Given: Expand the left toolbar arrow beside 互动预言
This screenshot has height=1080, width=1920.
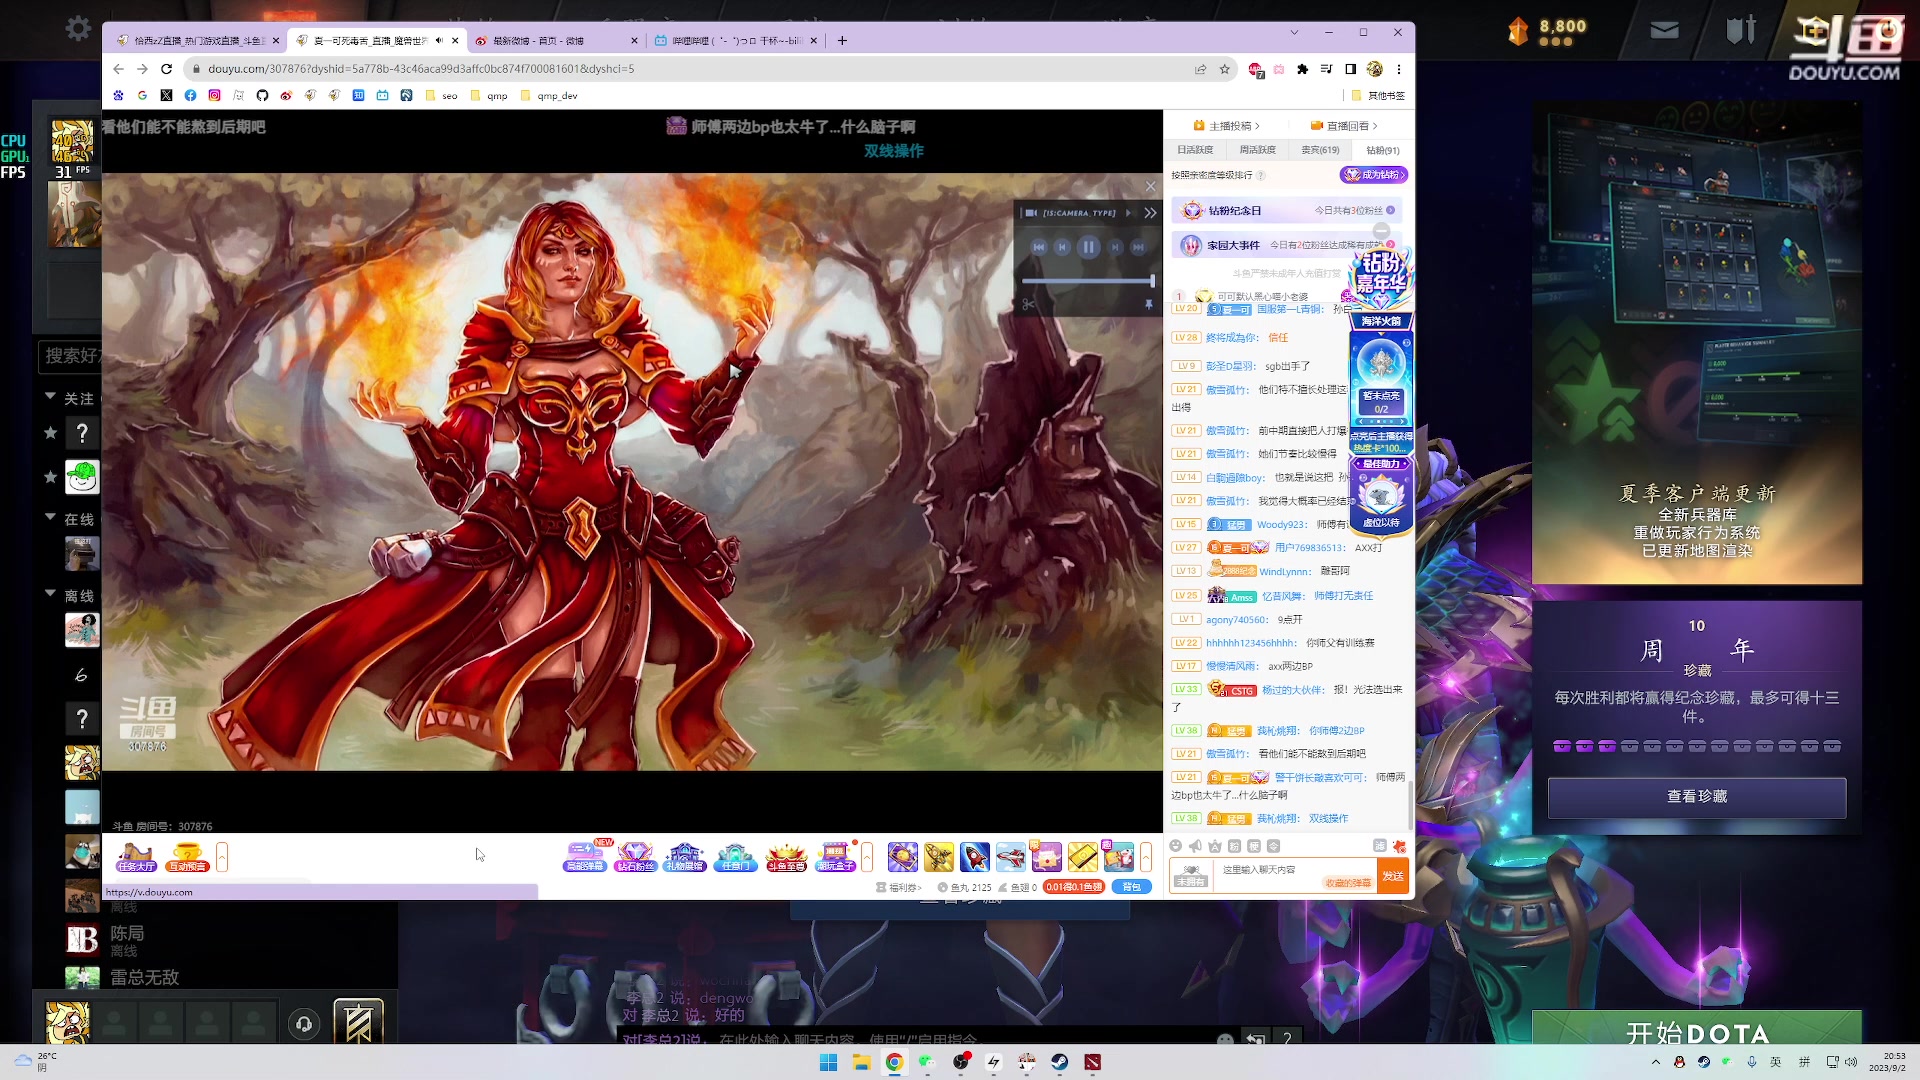Looking at the screenshot, I should (x=222, y=857).
